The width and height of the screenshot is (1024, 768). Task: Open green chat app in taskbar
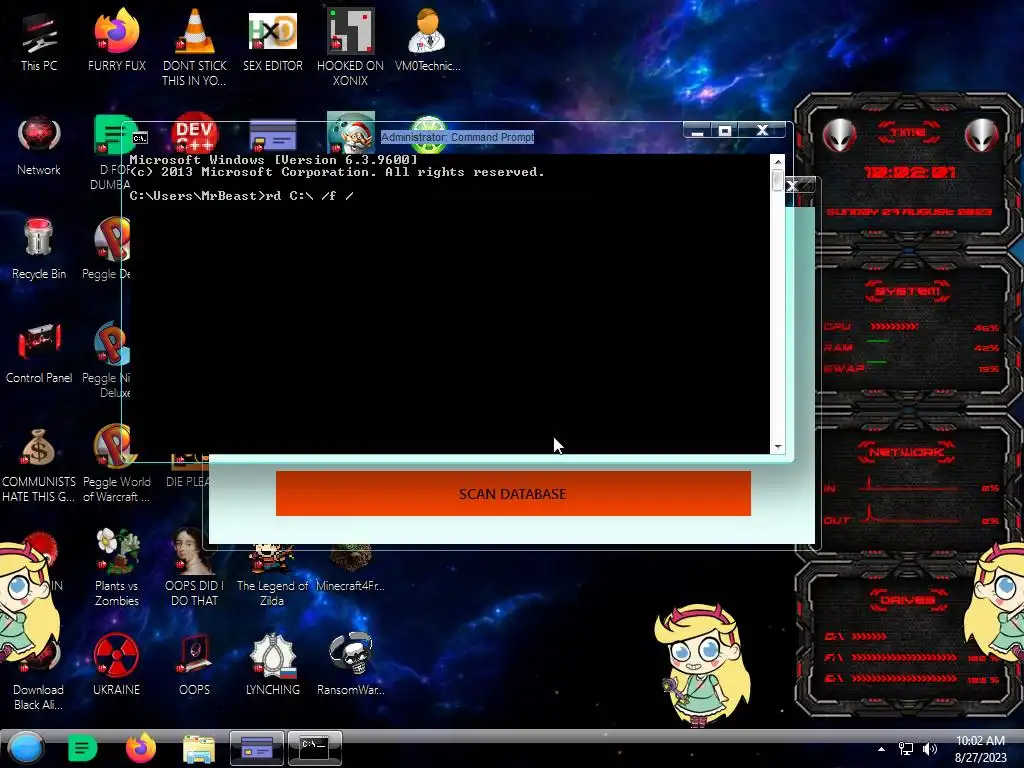pyautogui.click(x=82, y=748)
